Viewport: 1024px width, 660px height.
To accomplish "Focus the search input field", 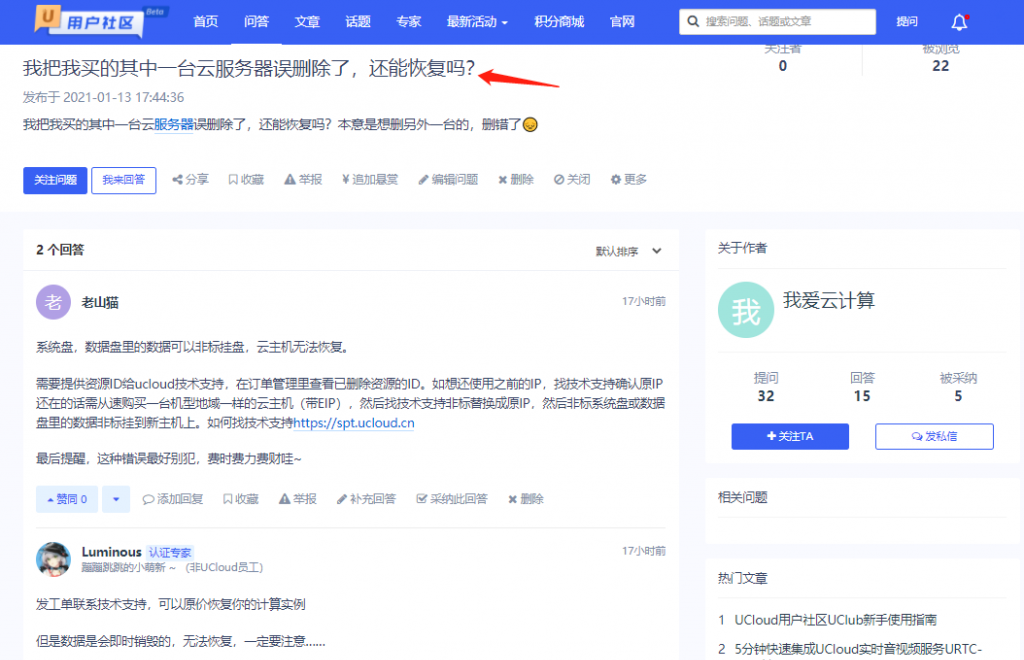I will click(x=777, y=22).
